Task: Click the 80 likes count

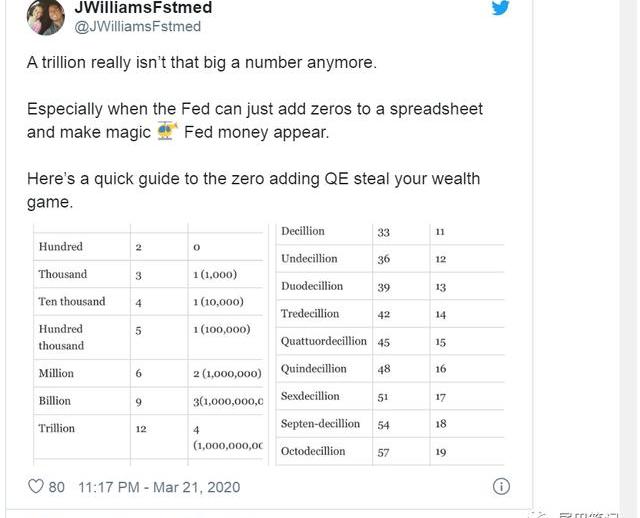Action: coord(57,487)
